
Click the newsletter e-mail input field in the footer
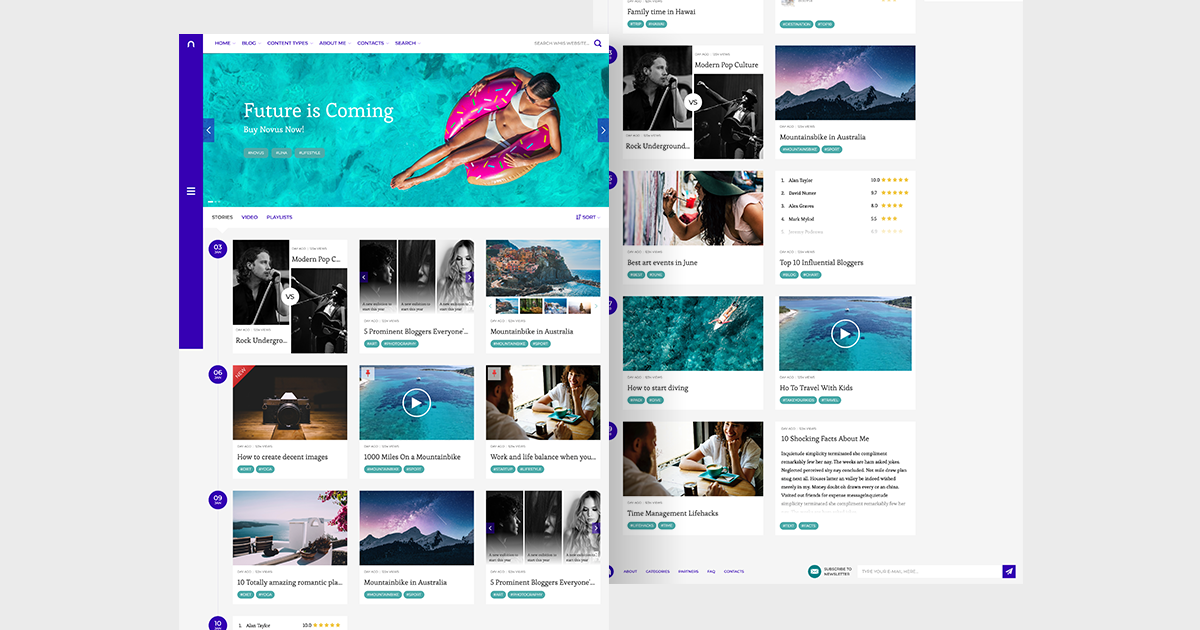pos(928,571)
